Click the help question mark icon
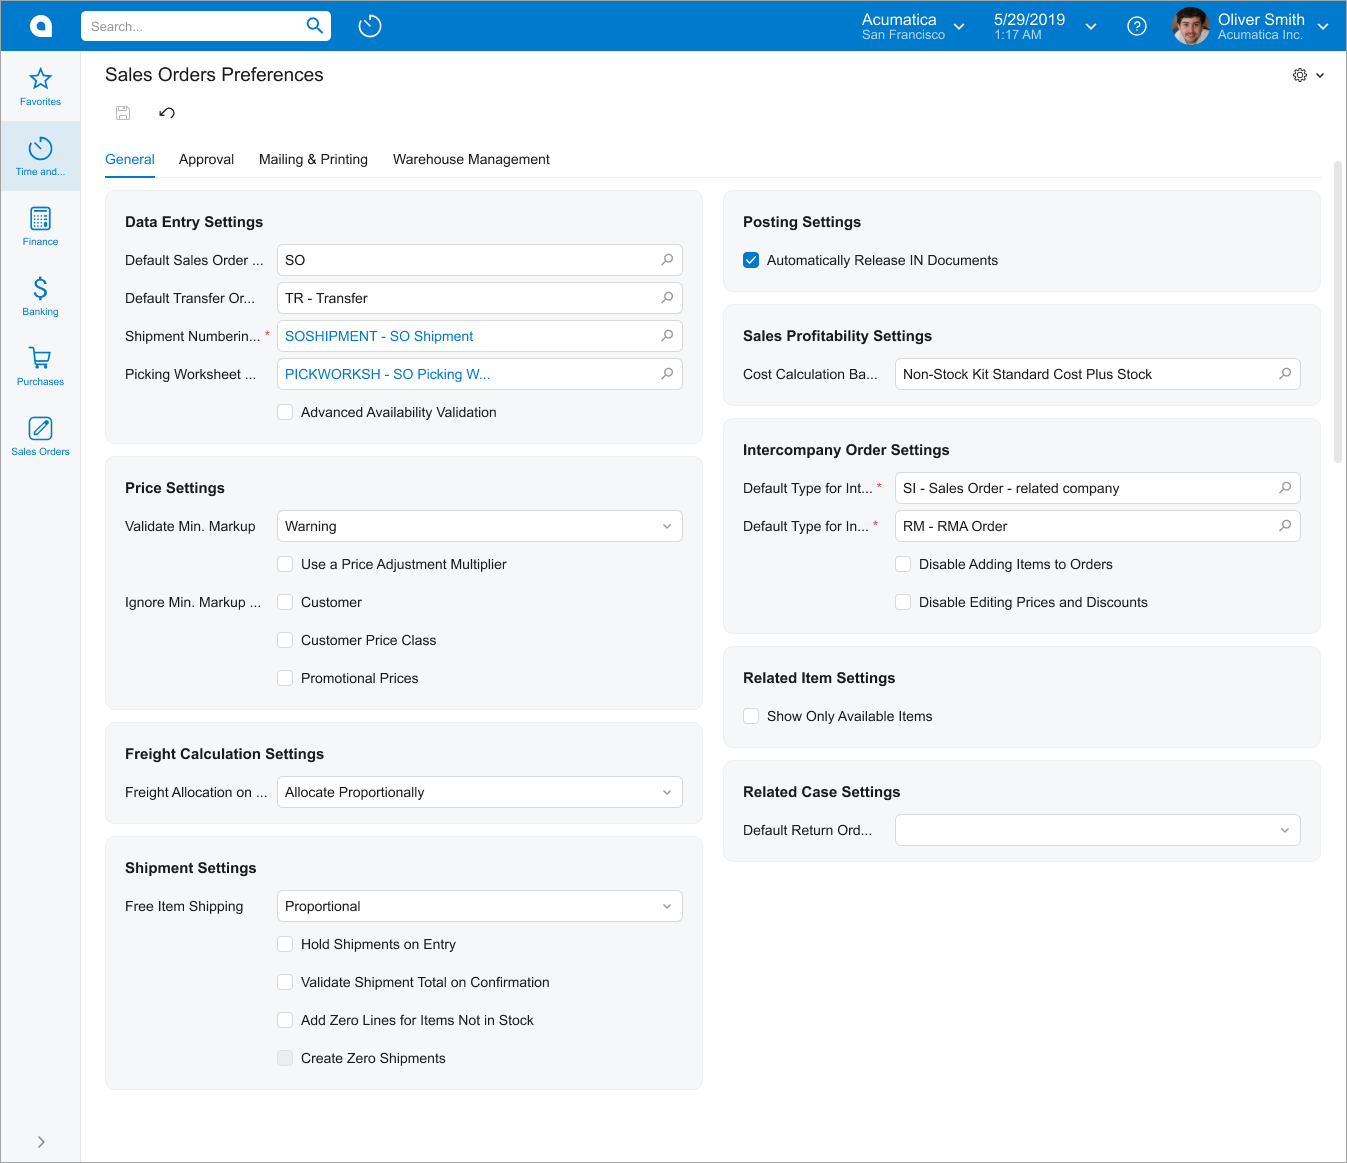This screenshot has width=1347, height=1163. click(x=1136, y=26)
